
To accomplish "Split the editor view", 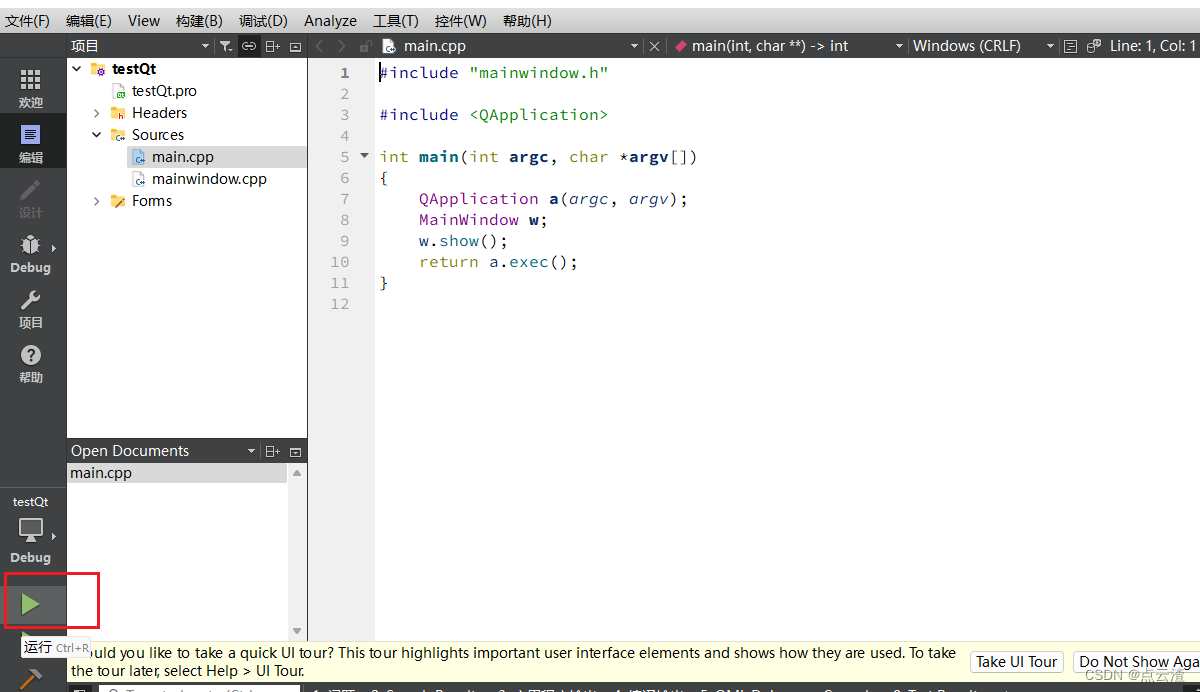I will (x=1094, y=46).
